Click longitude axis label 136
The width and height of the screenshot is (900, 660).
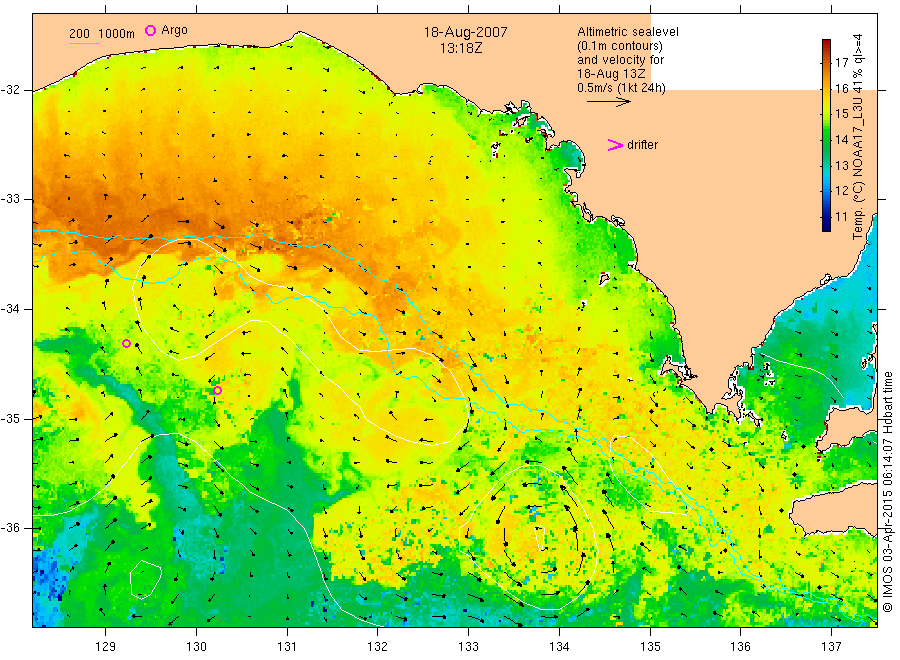(x=740, y=647)
